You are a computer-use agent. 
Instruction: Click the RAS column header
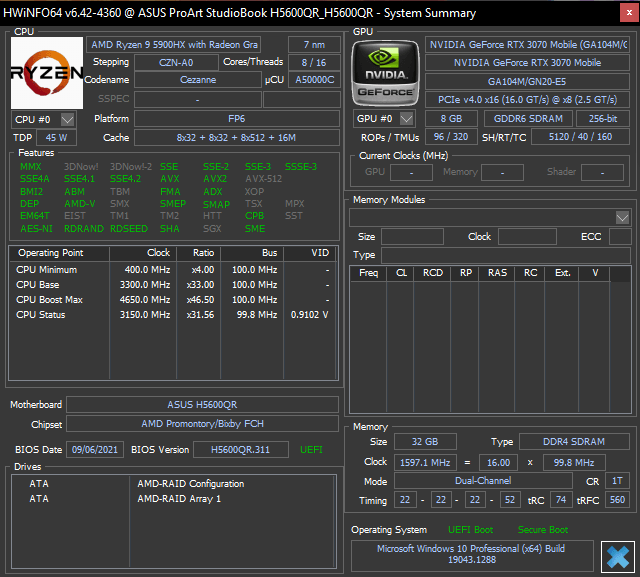tap(497, 273)
